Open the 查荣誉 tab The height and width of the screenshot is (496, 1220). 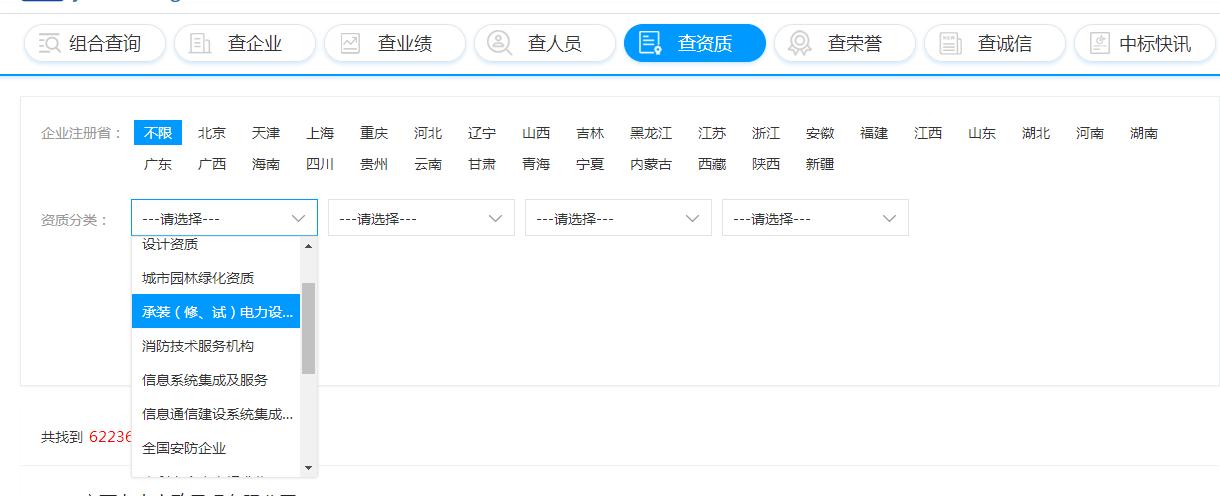844,43
